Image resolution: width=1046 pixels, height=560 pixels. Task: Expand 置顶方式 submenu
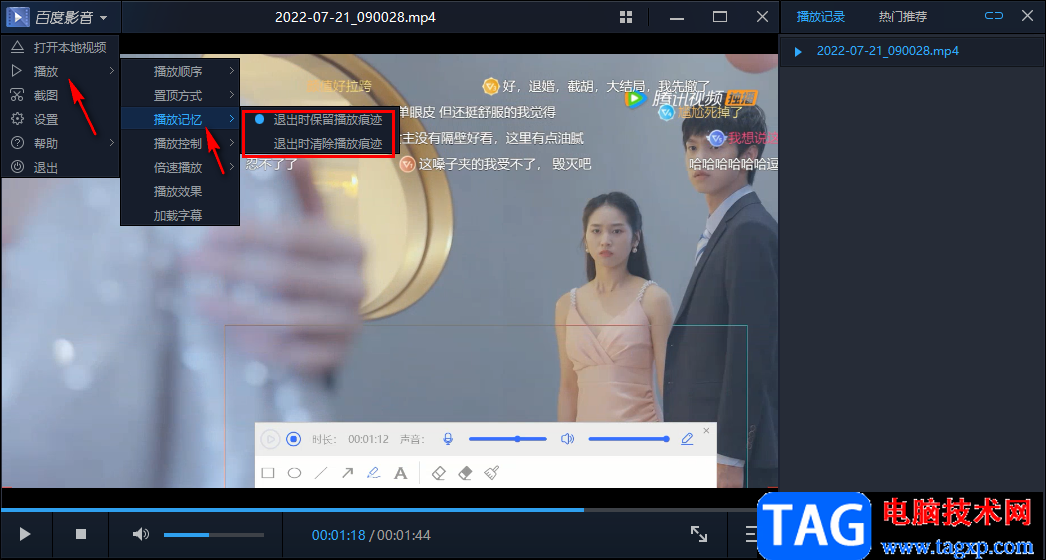(179, 95)
